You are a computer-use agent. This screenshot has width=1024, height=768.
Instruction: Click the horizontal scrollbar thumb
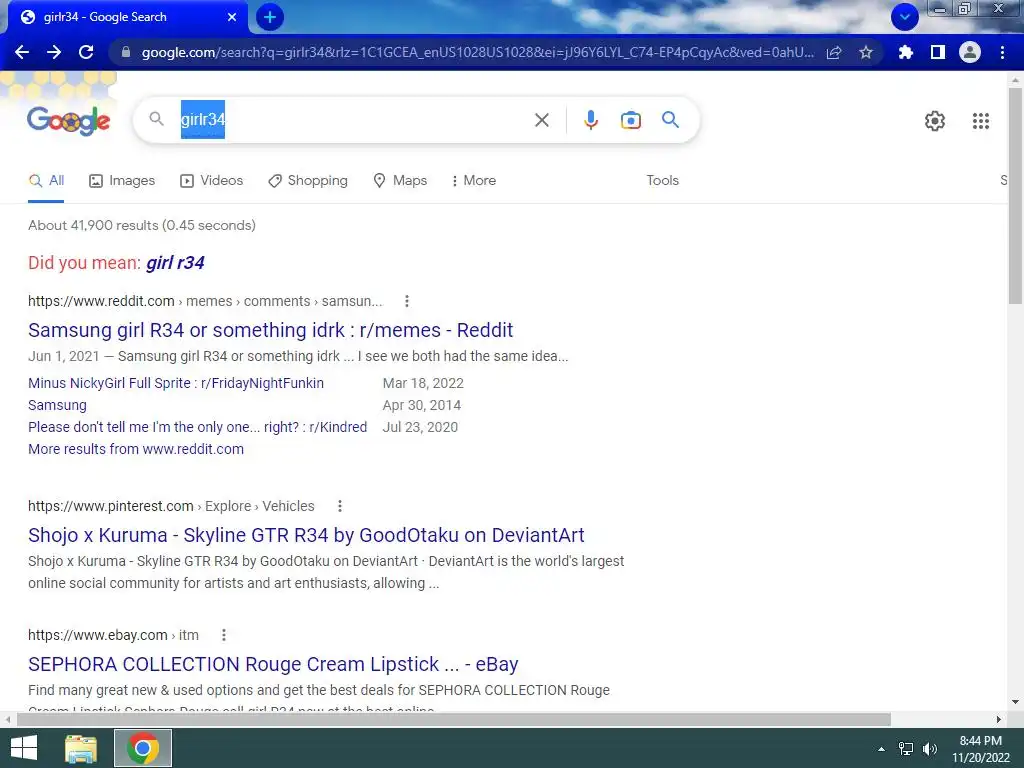click(x=454, y=720)
